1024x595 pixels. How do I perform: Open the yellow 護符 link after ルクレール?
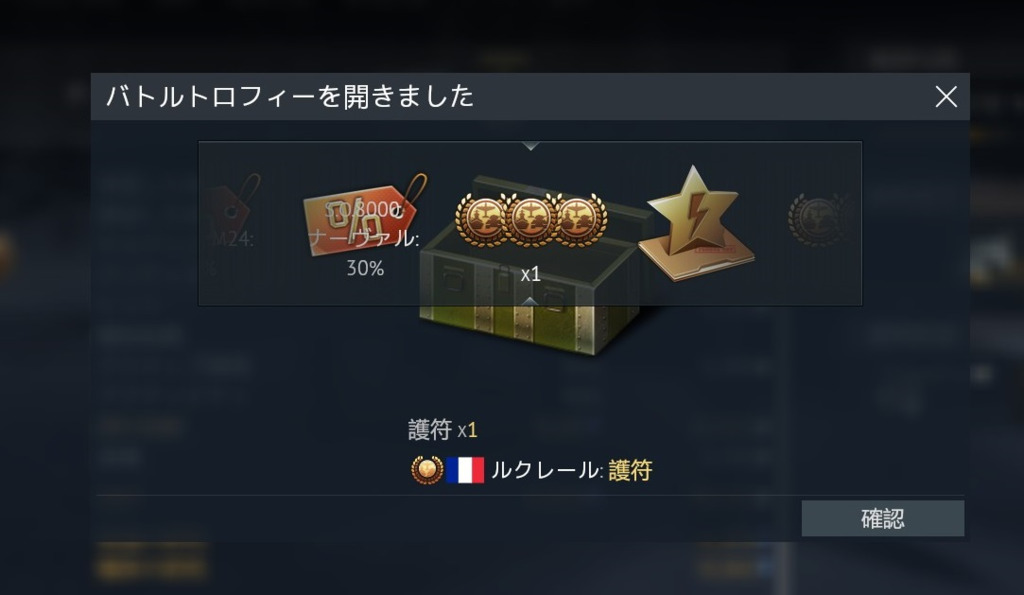630,470
